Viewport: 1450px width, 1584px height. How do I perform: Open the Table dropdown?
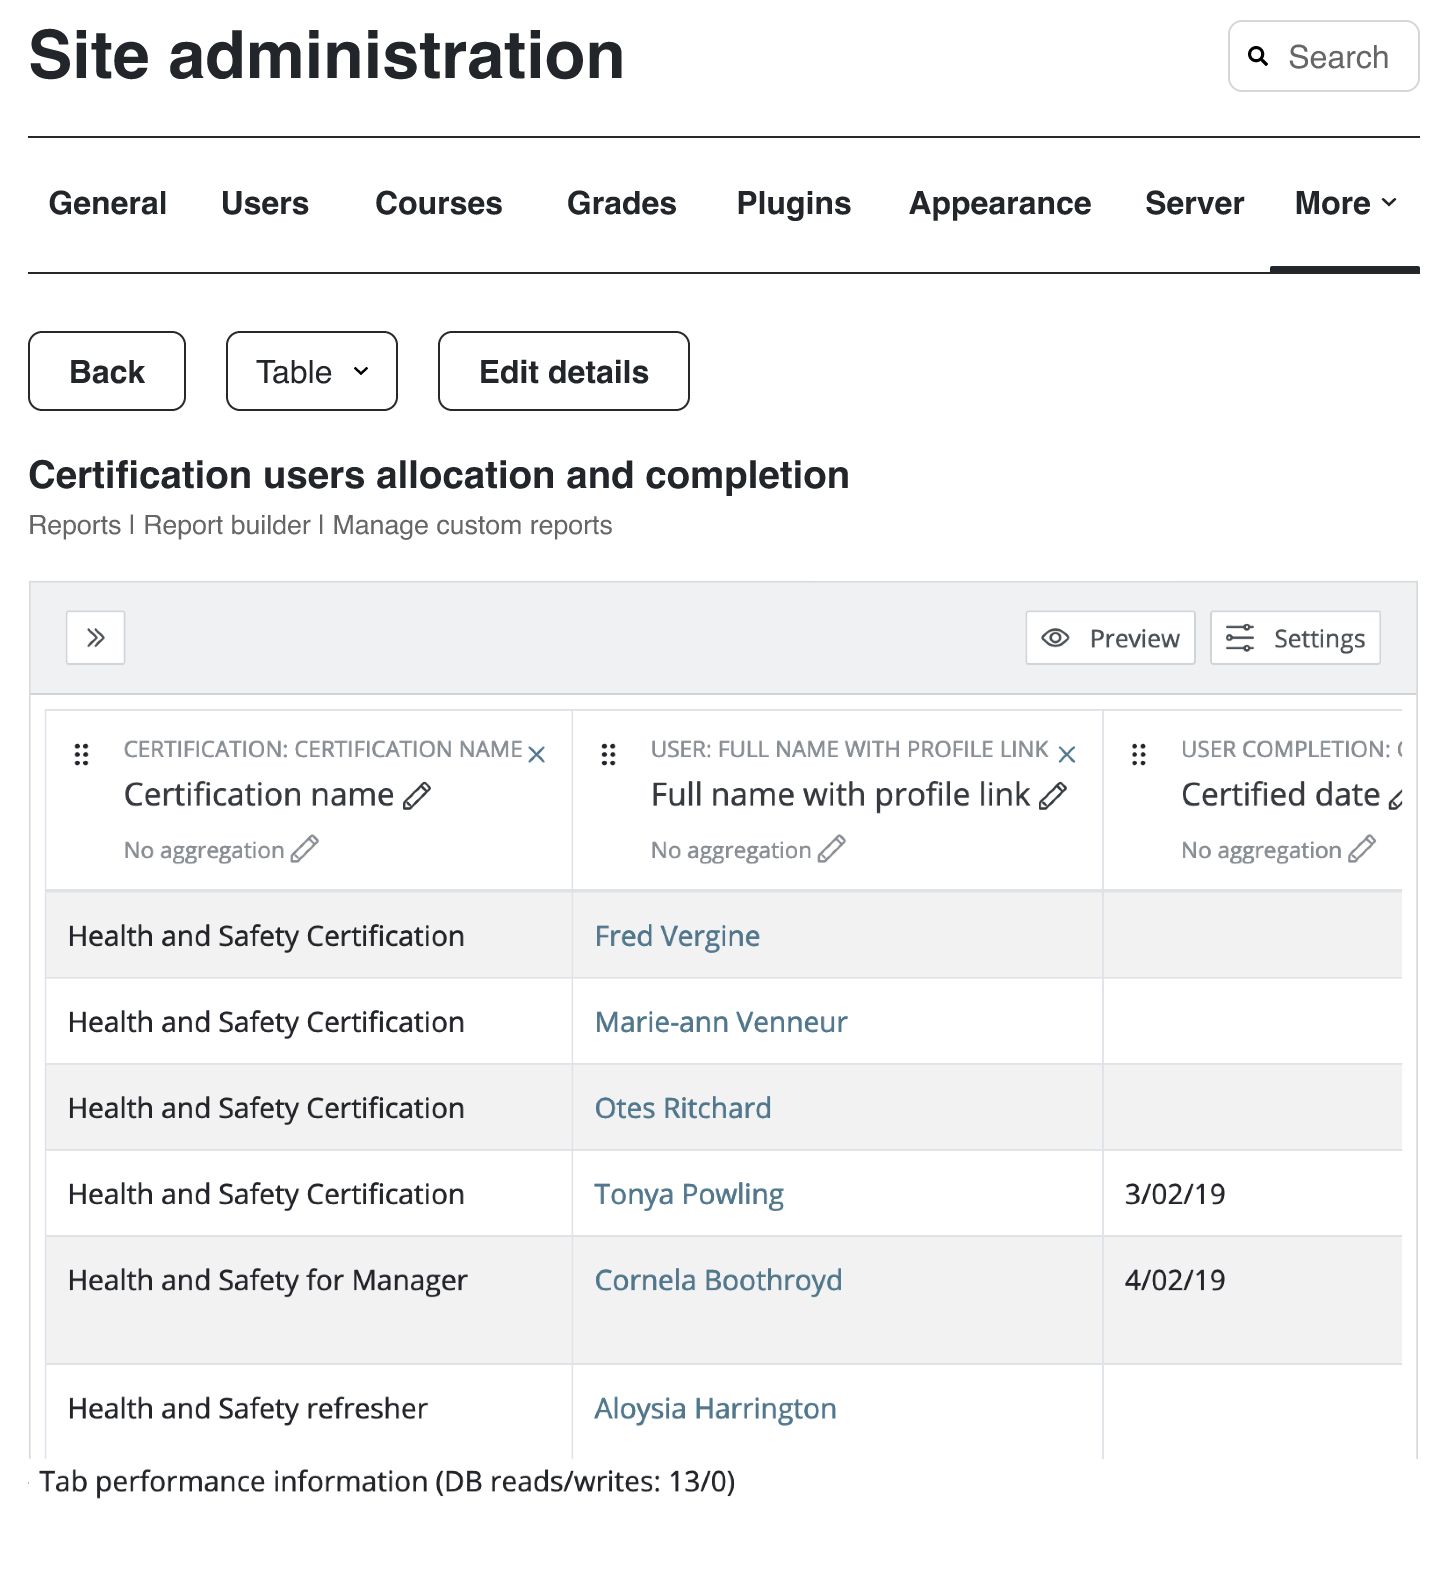(312, 371)
